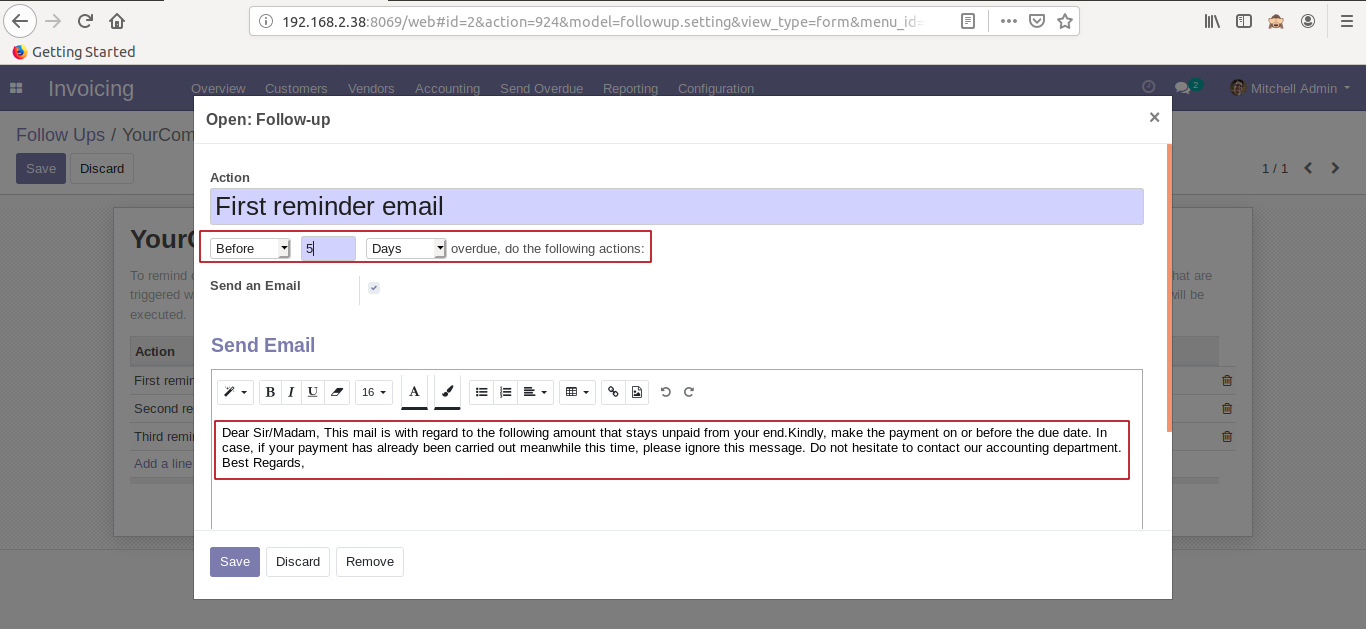Open the insert table dropdown
Image resolution: width=1366 pixels, height=629 pixels.
click(577, 392)
